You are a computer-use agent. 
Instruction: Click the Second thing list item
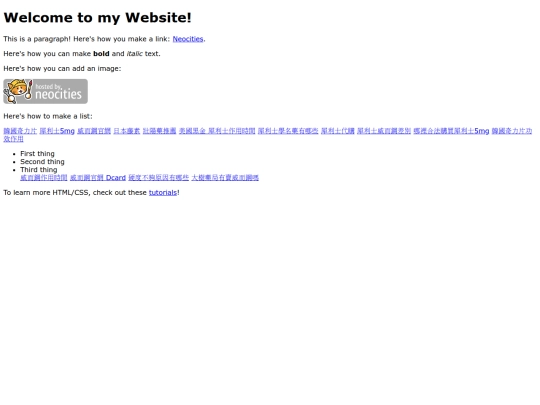pos(42,162)
